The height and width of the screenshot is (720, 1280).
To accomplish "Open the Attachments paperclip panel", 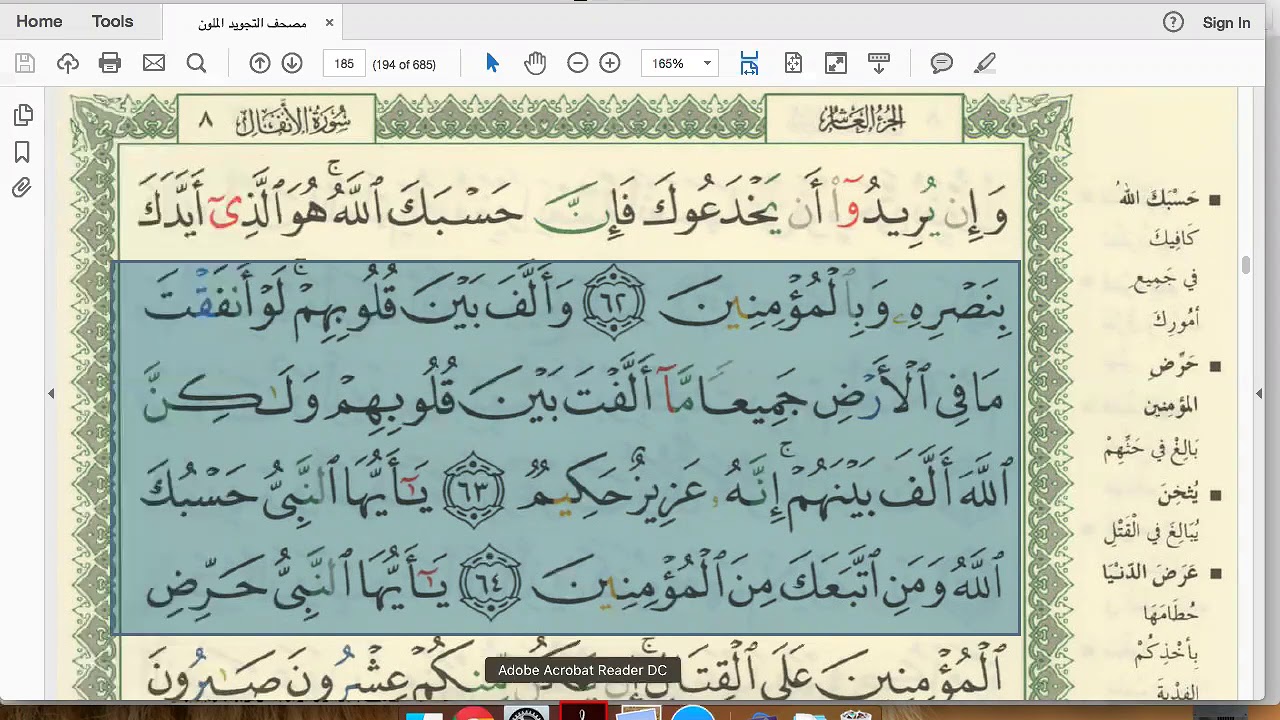I will (22, 188).
